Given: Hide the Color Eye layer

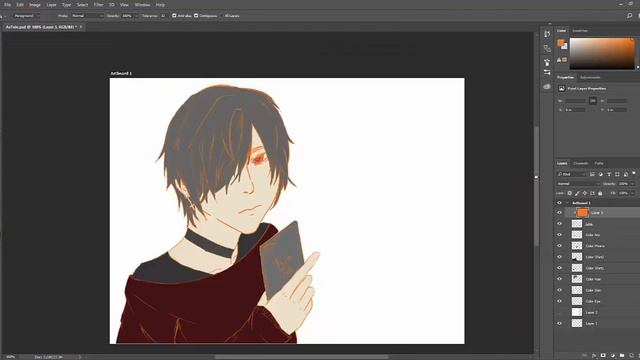Looking at the screenshot, I should (x=560, y=301).
